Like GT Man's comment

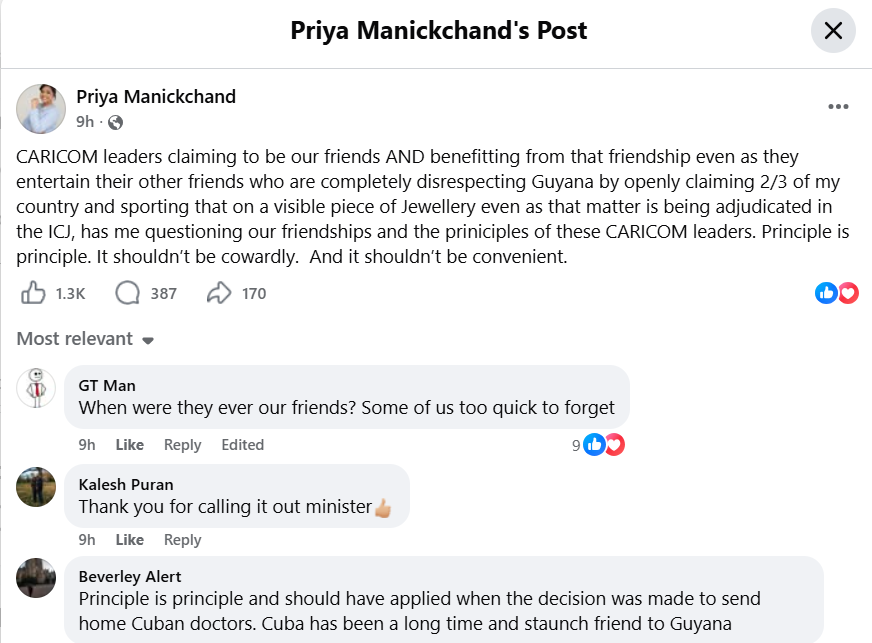129,445
